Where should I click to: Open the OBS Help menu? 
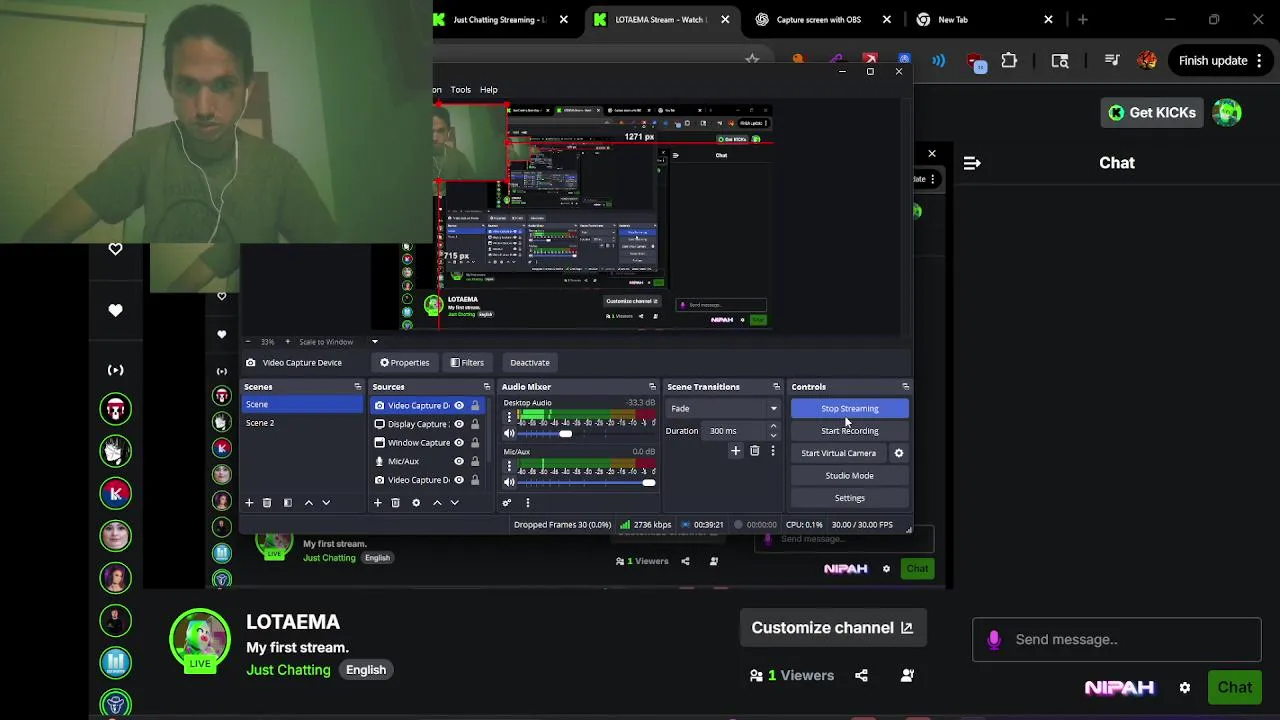click(x=488, y=90)
